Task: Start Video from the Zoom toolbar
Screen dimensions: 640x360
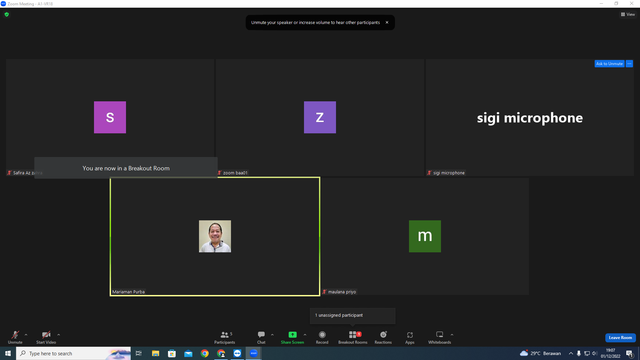Action: 46,337
